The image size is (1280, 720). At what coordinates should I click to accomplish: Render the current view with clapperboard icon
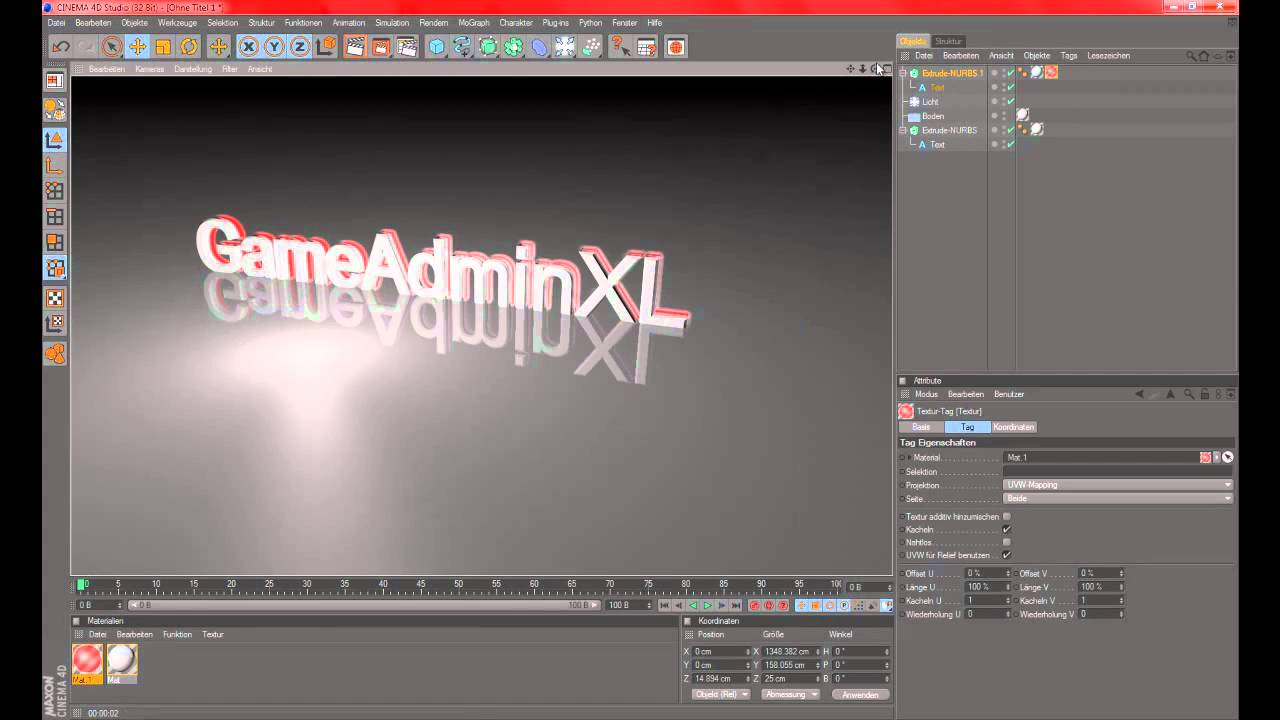point(354,47)
